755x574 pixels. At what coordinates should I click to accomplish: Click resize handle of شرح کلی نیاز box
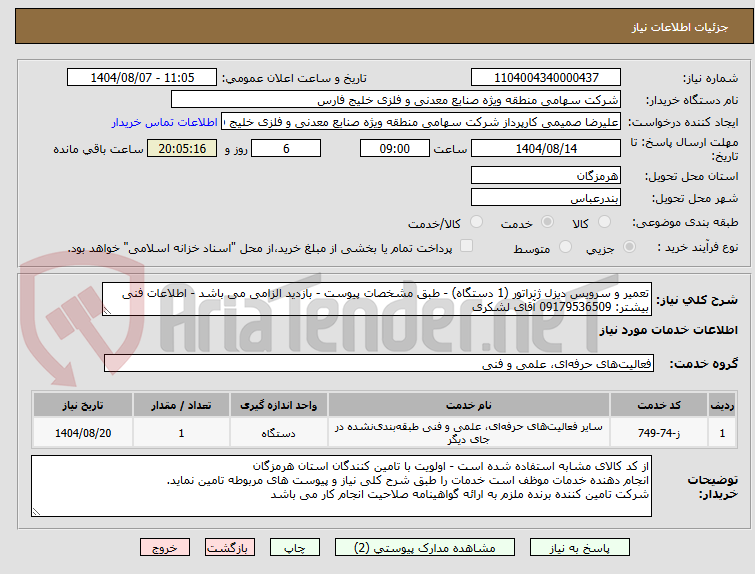tap(107, 311)
